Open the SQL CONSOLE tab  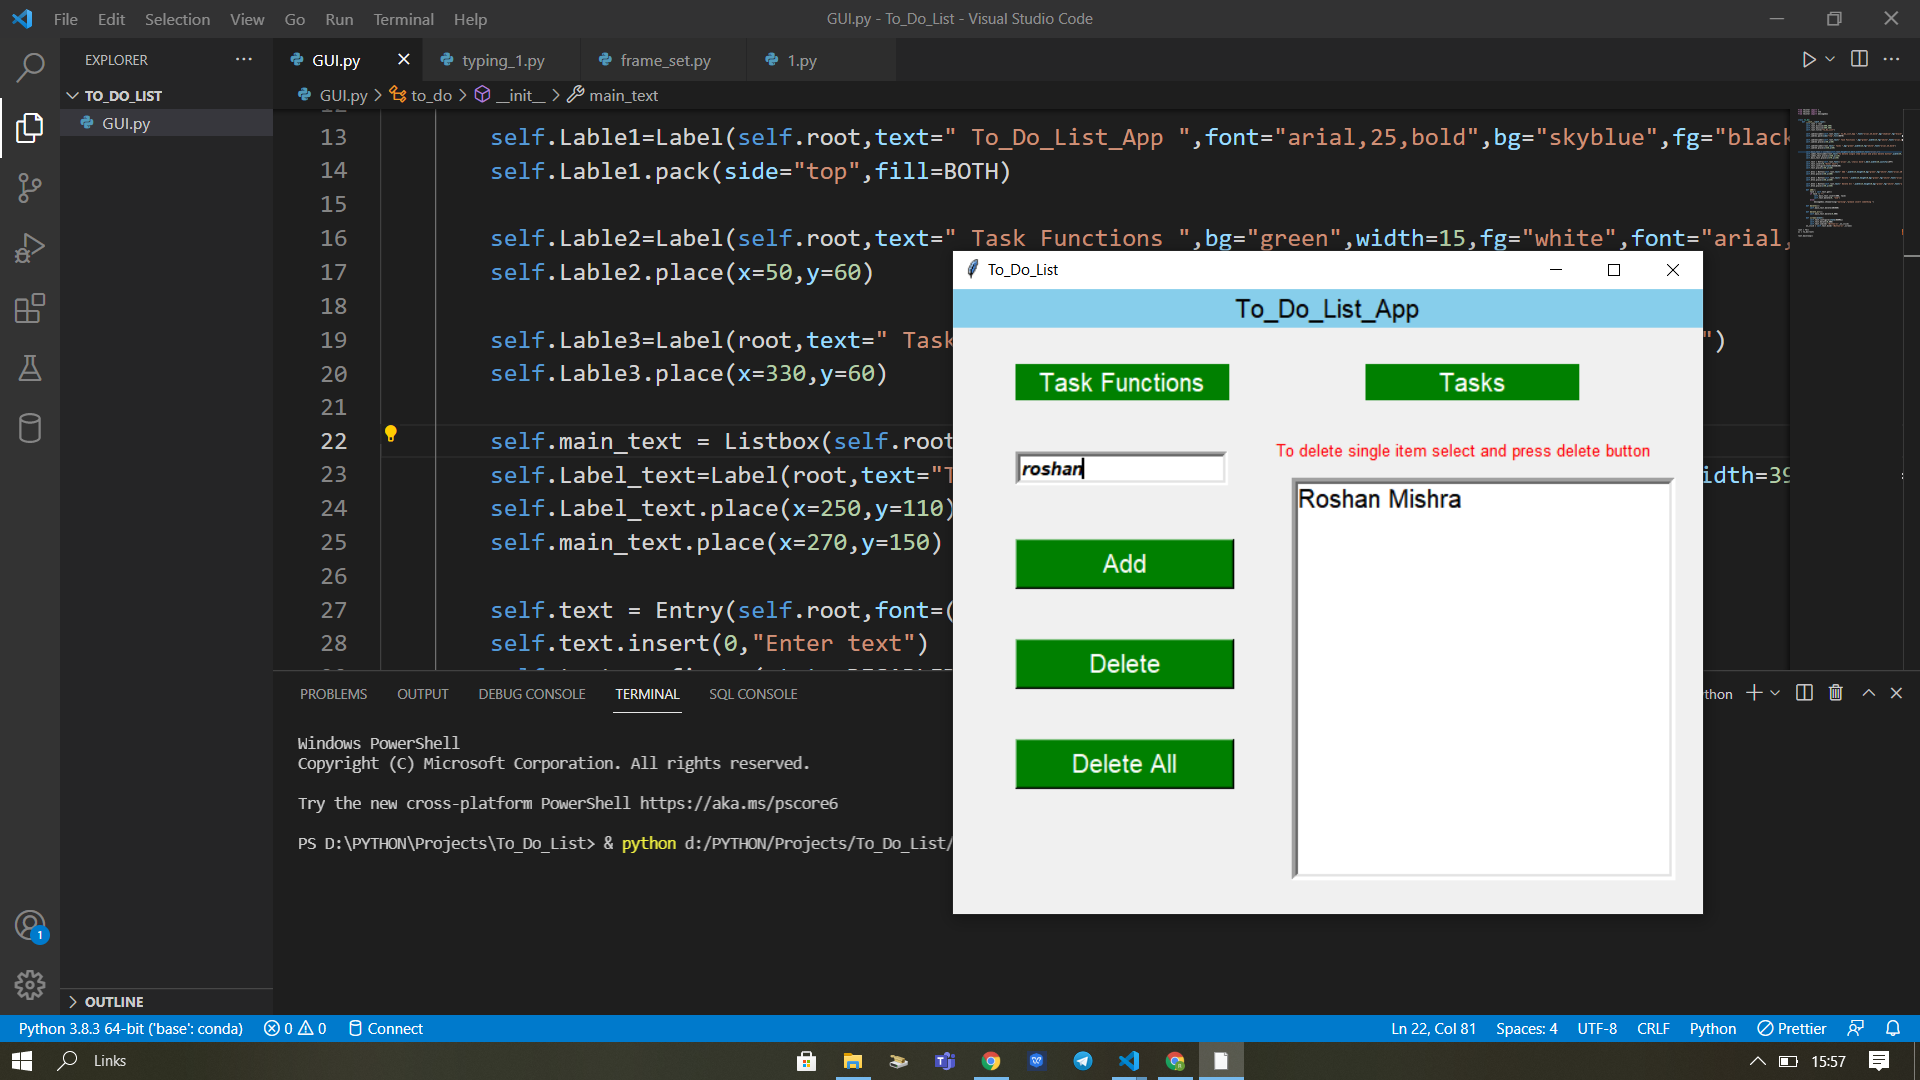753,694
